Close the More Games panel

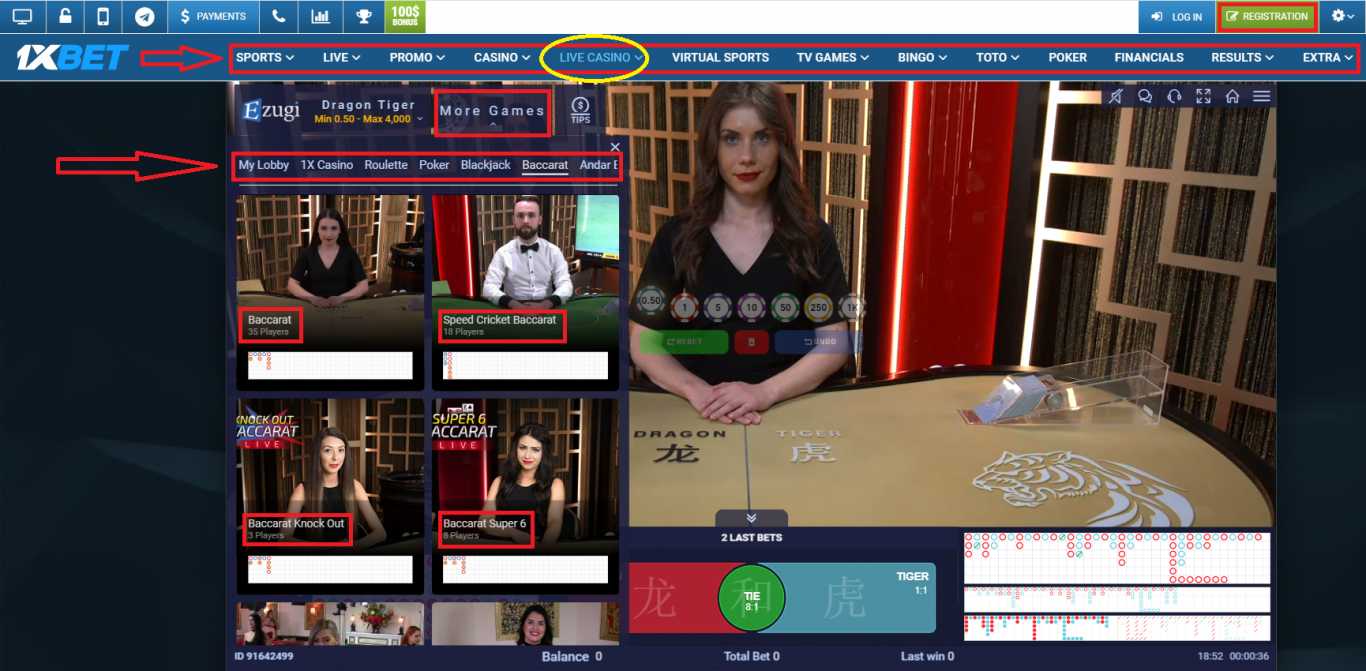615,147
